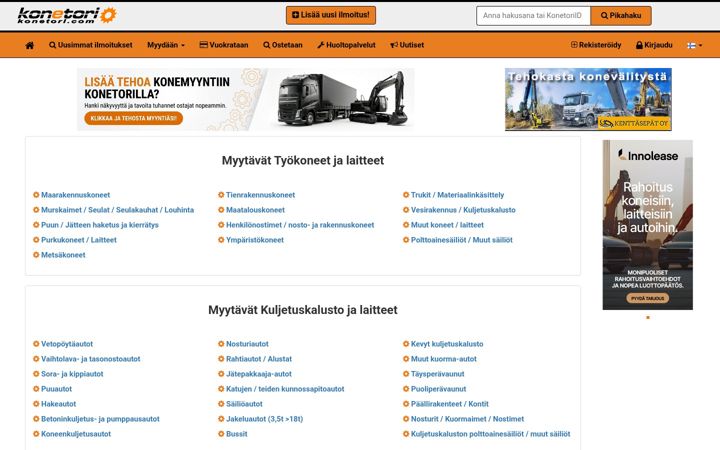Click Kirjaudu login link
The height and width of the screenshot is (450, 720).
click(654, 45)
